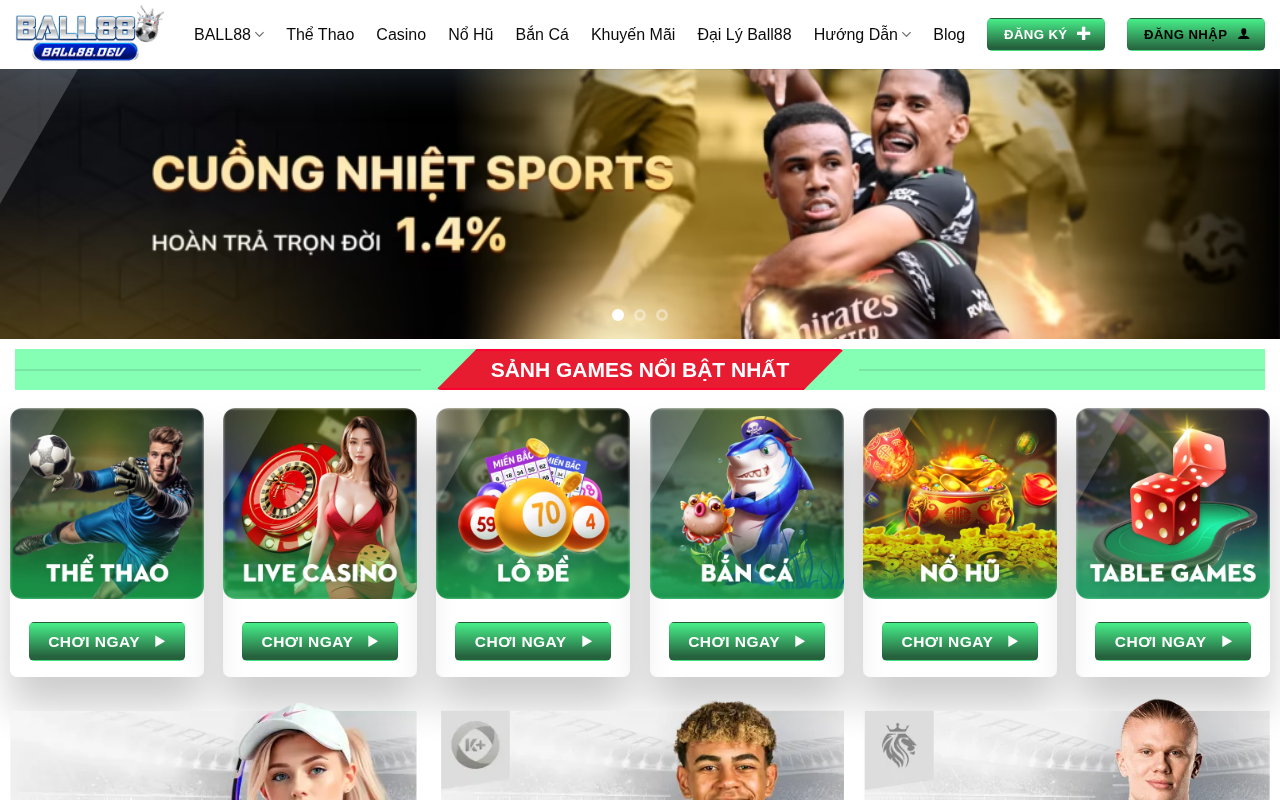The height and width of the screenshot is (800, 1280).
Task: Click CHƠI NGAY under Lô Đề
Action: coord(533,642)
